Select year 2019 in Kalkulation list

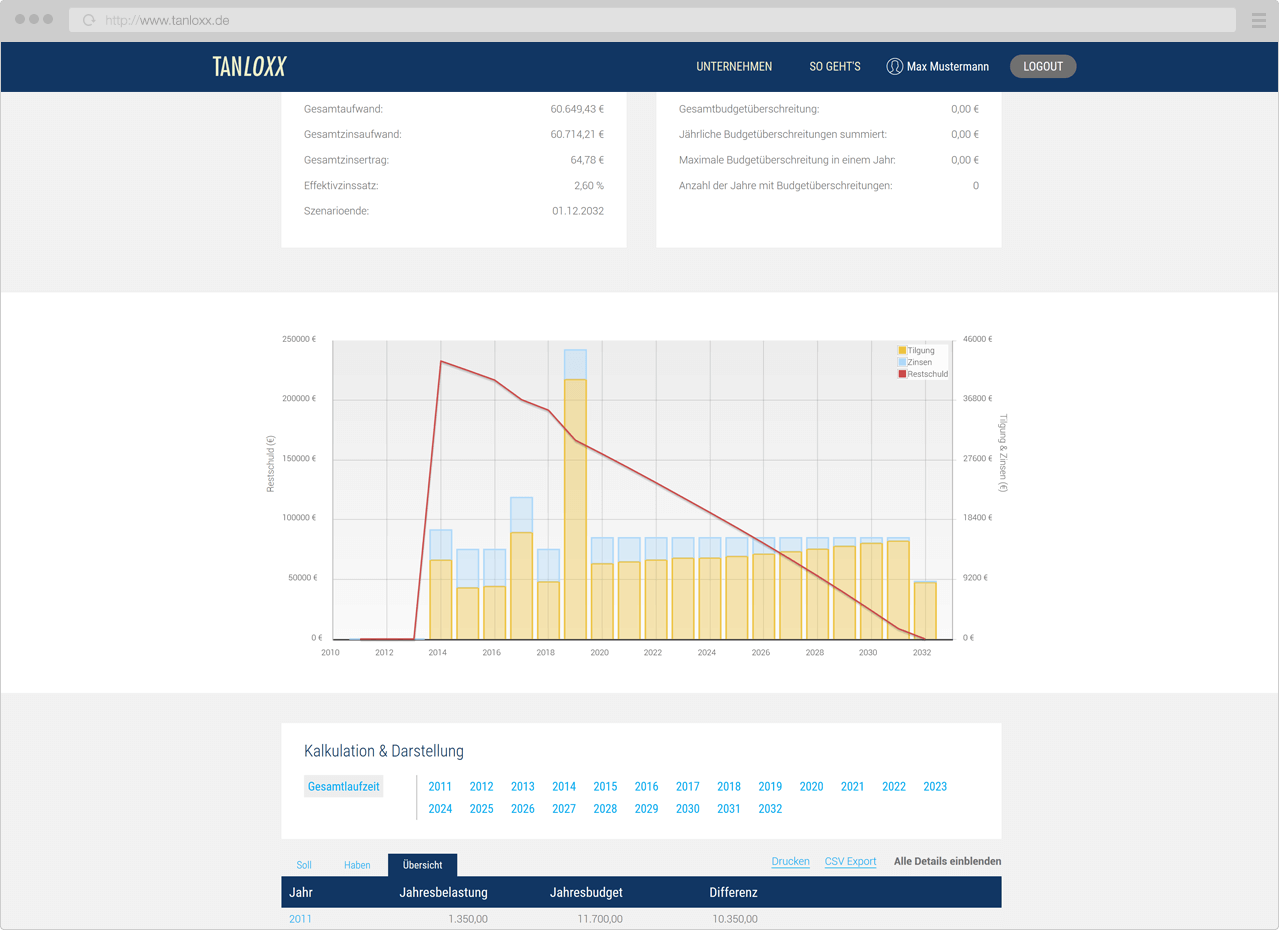coord(769,786)
